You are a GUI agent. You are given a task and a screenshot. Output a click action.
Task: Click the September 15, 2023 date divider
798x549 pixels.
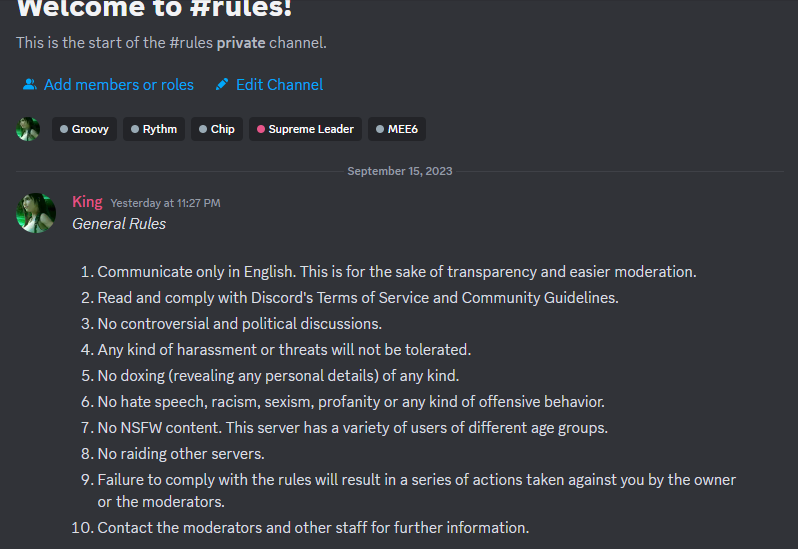tap(399, 171)
